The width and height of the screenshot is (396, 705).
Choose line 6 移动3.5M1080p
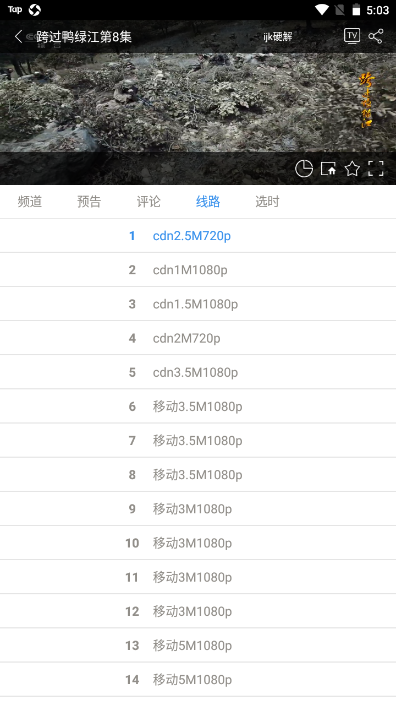198,406
